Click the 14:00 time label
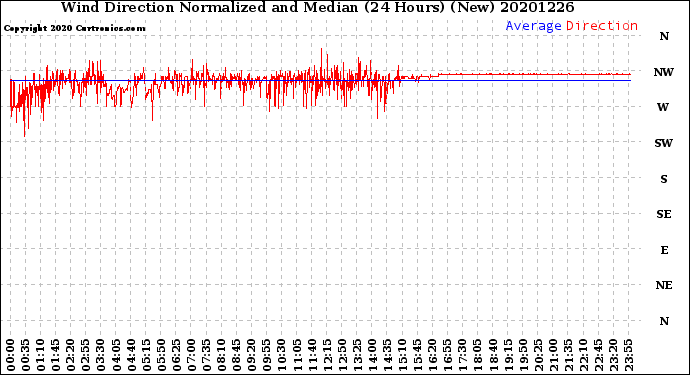 [371, 355]
